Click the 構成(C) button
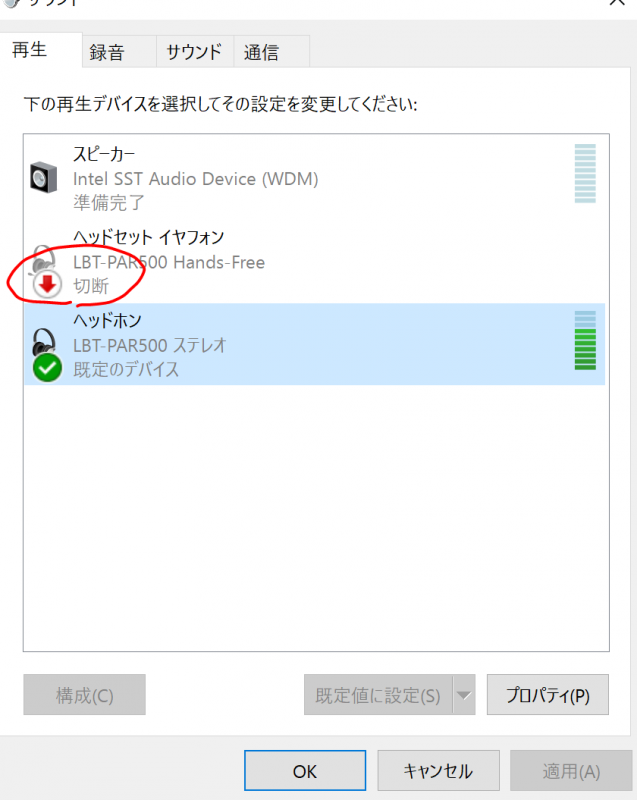Image resolution: width=637 pixels, height=800 pixels. pos(85,695)
